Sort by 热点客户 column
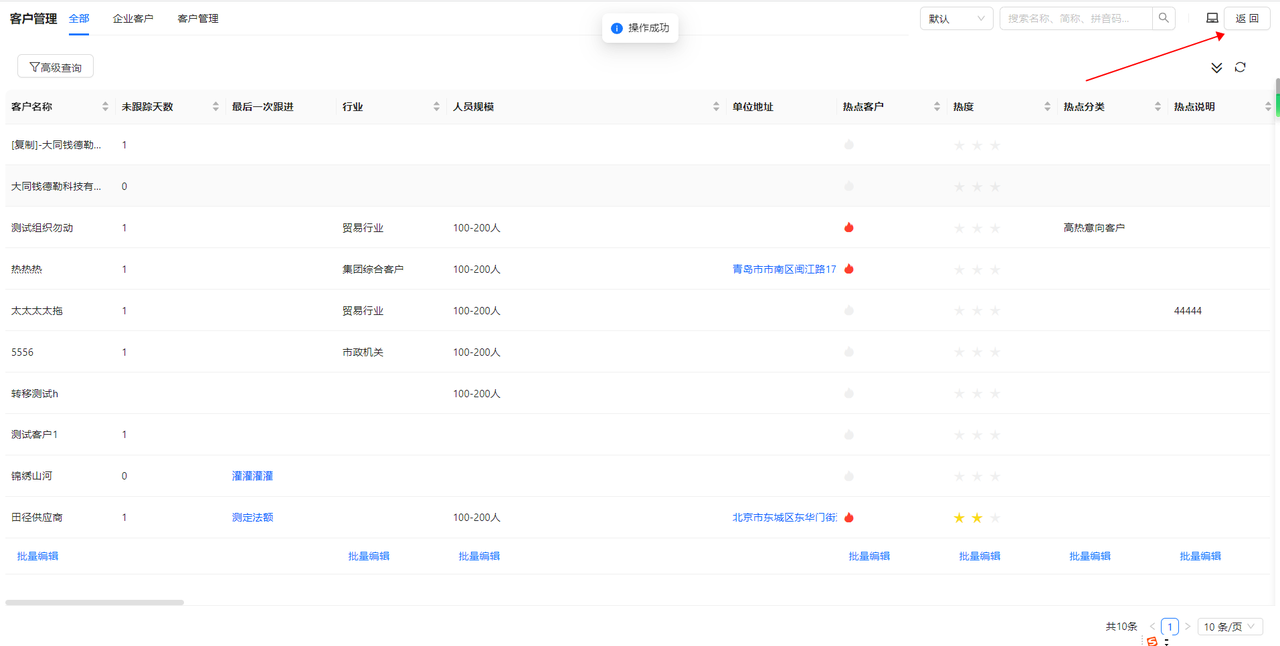Screen dimensions: 1280x646 [937, 107]
